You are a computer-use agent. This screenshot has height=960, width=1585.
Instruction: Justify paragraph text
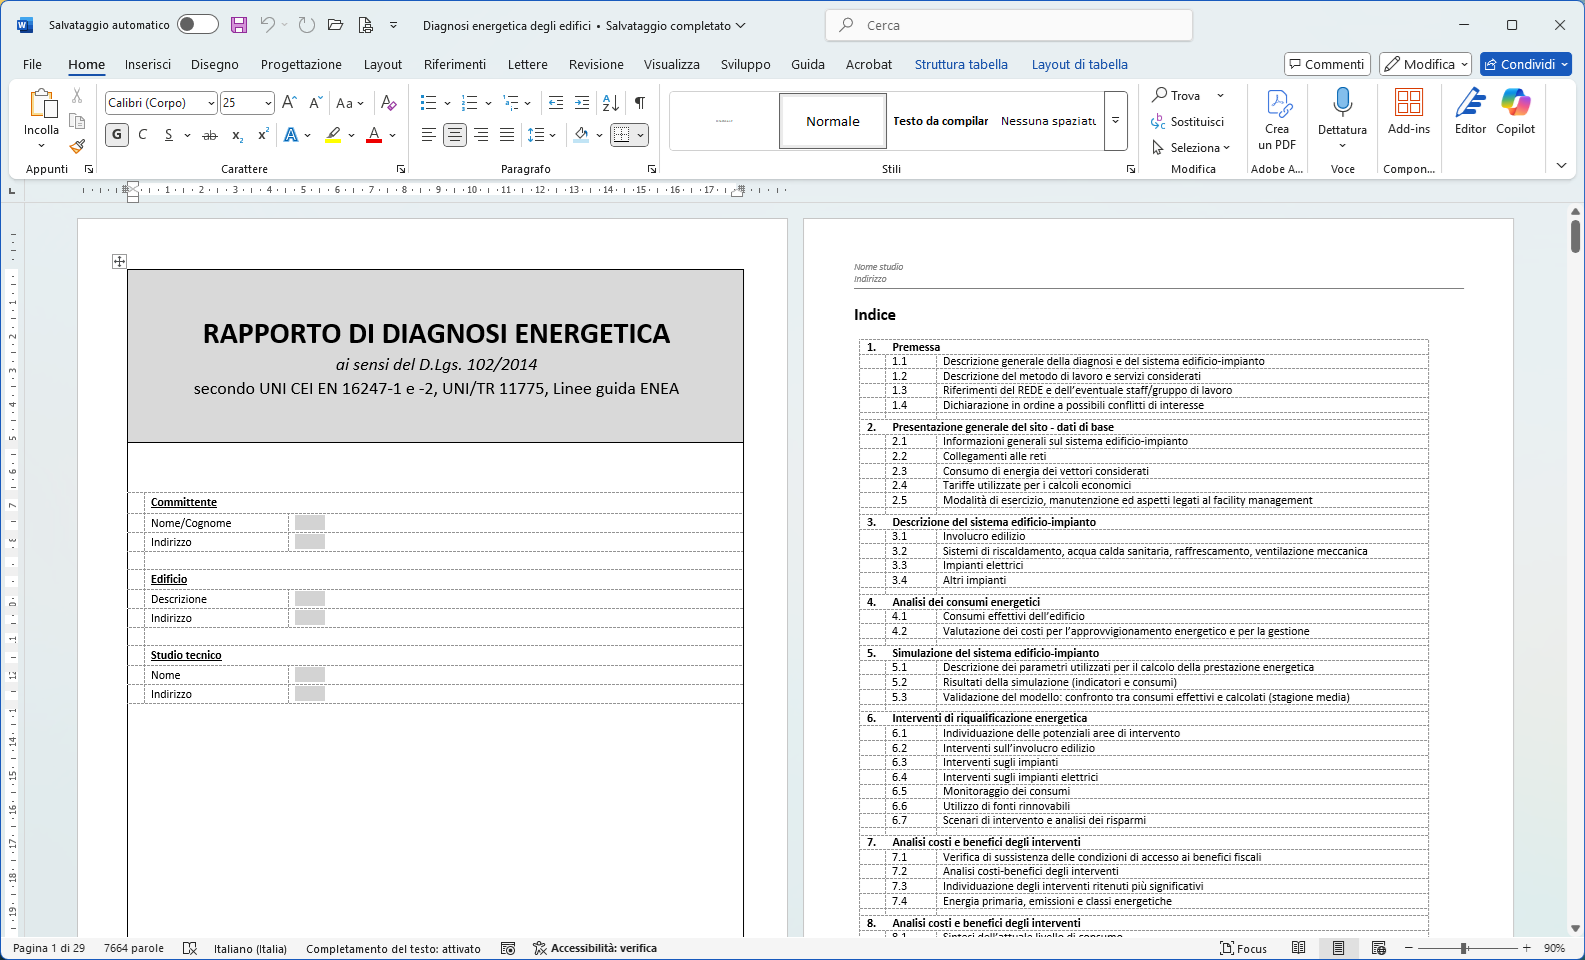[507, 135]
